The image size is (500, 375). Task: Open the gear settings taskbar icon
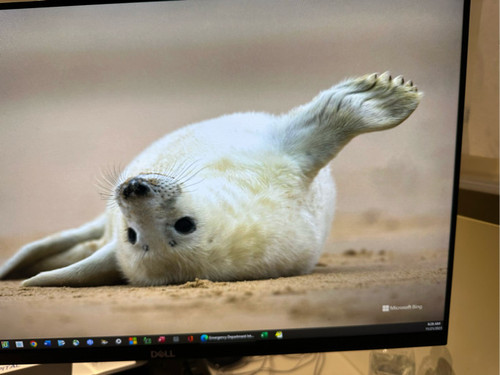[118, 341]
